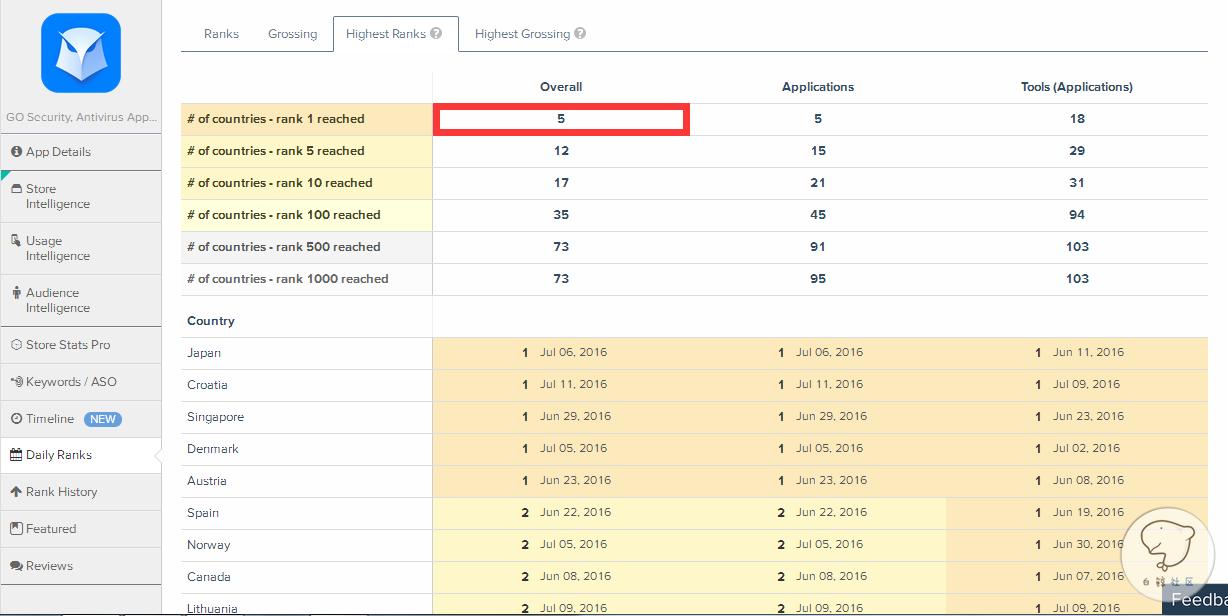Open Store Intelligence section
1228x616 pixels.
58,196
